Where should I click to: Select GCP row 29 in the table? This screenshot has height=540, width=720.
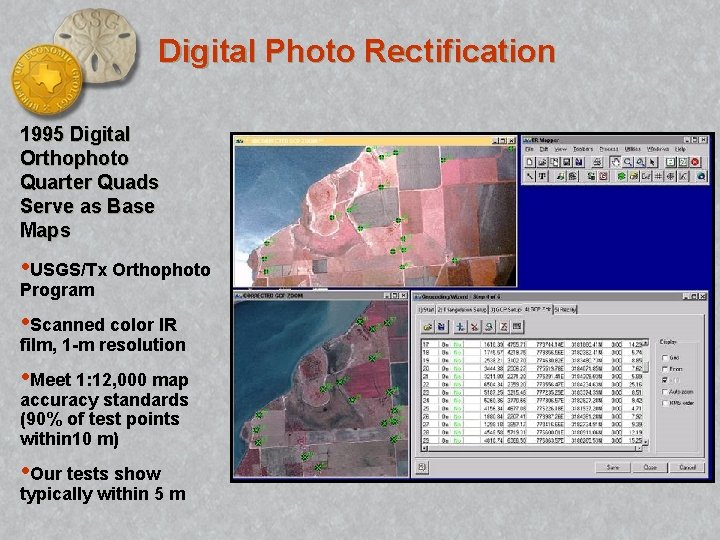click(x=532, y=440)
